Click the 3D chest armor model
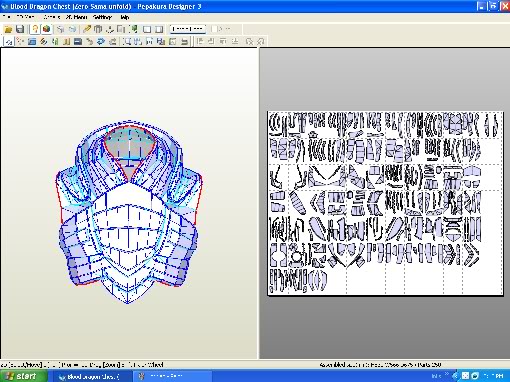Screen dimensions: 510x382 click(128, 212)
